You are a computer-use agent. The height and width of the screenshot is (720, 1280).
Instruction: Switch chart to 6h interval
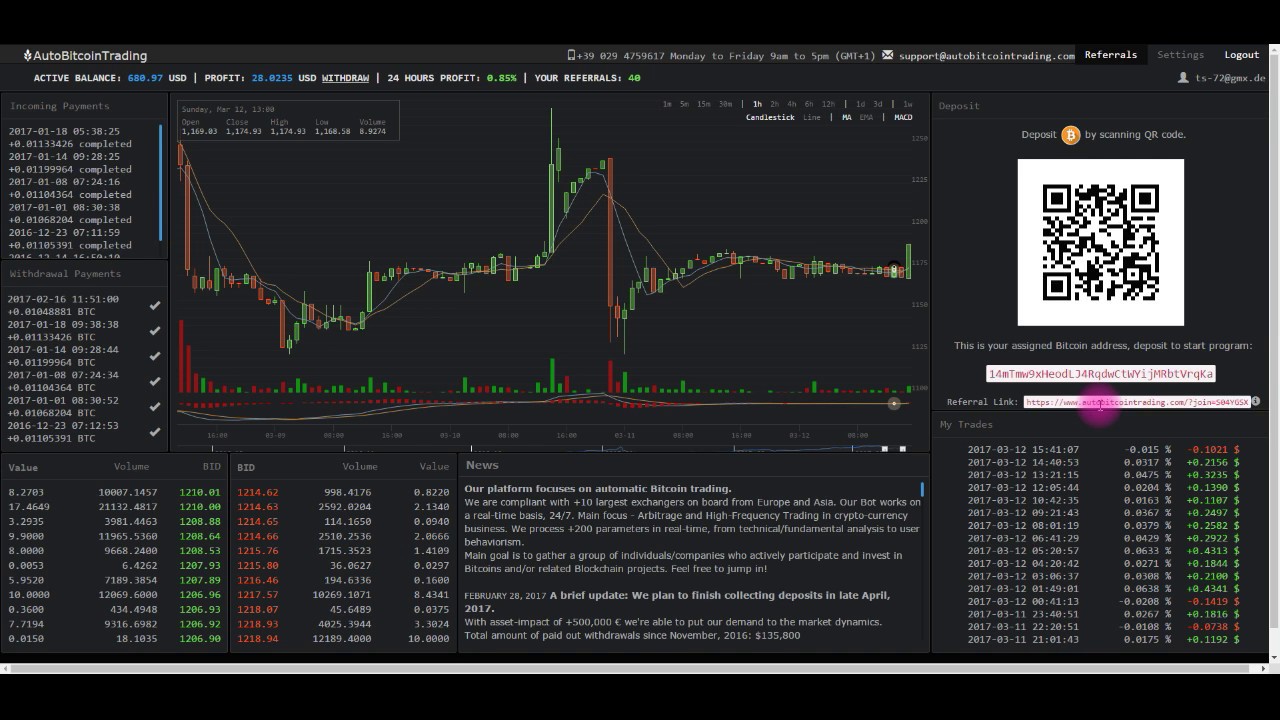808,104
